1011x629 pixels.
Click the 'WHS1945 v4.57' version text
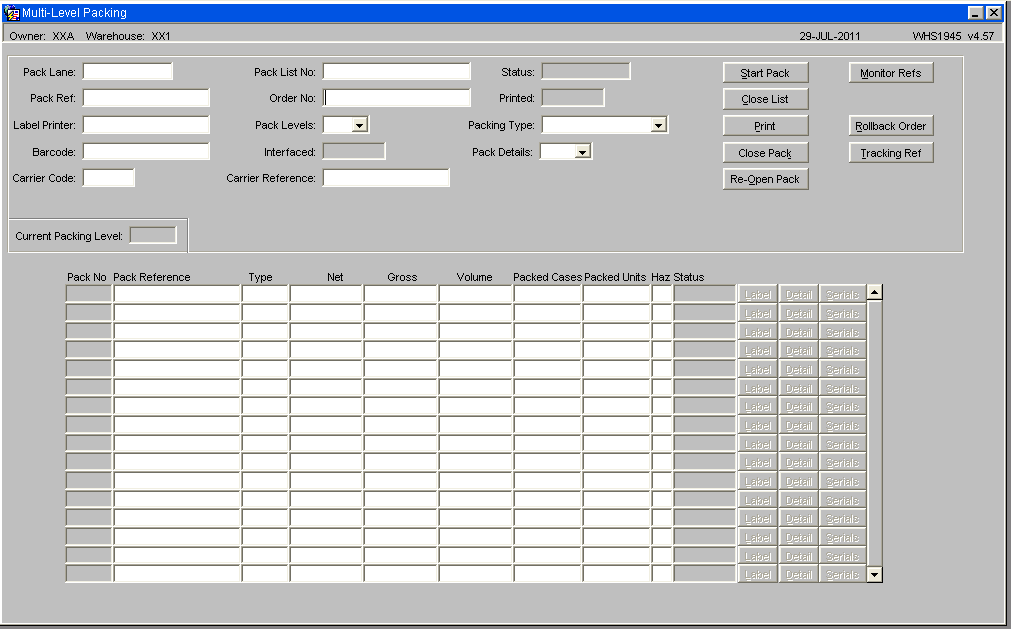click(x=953, y=36)
